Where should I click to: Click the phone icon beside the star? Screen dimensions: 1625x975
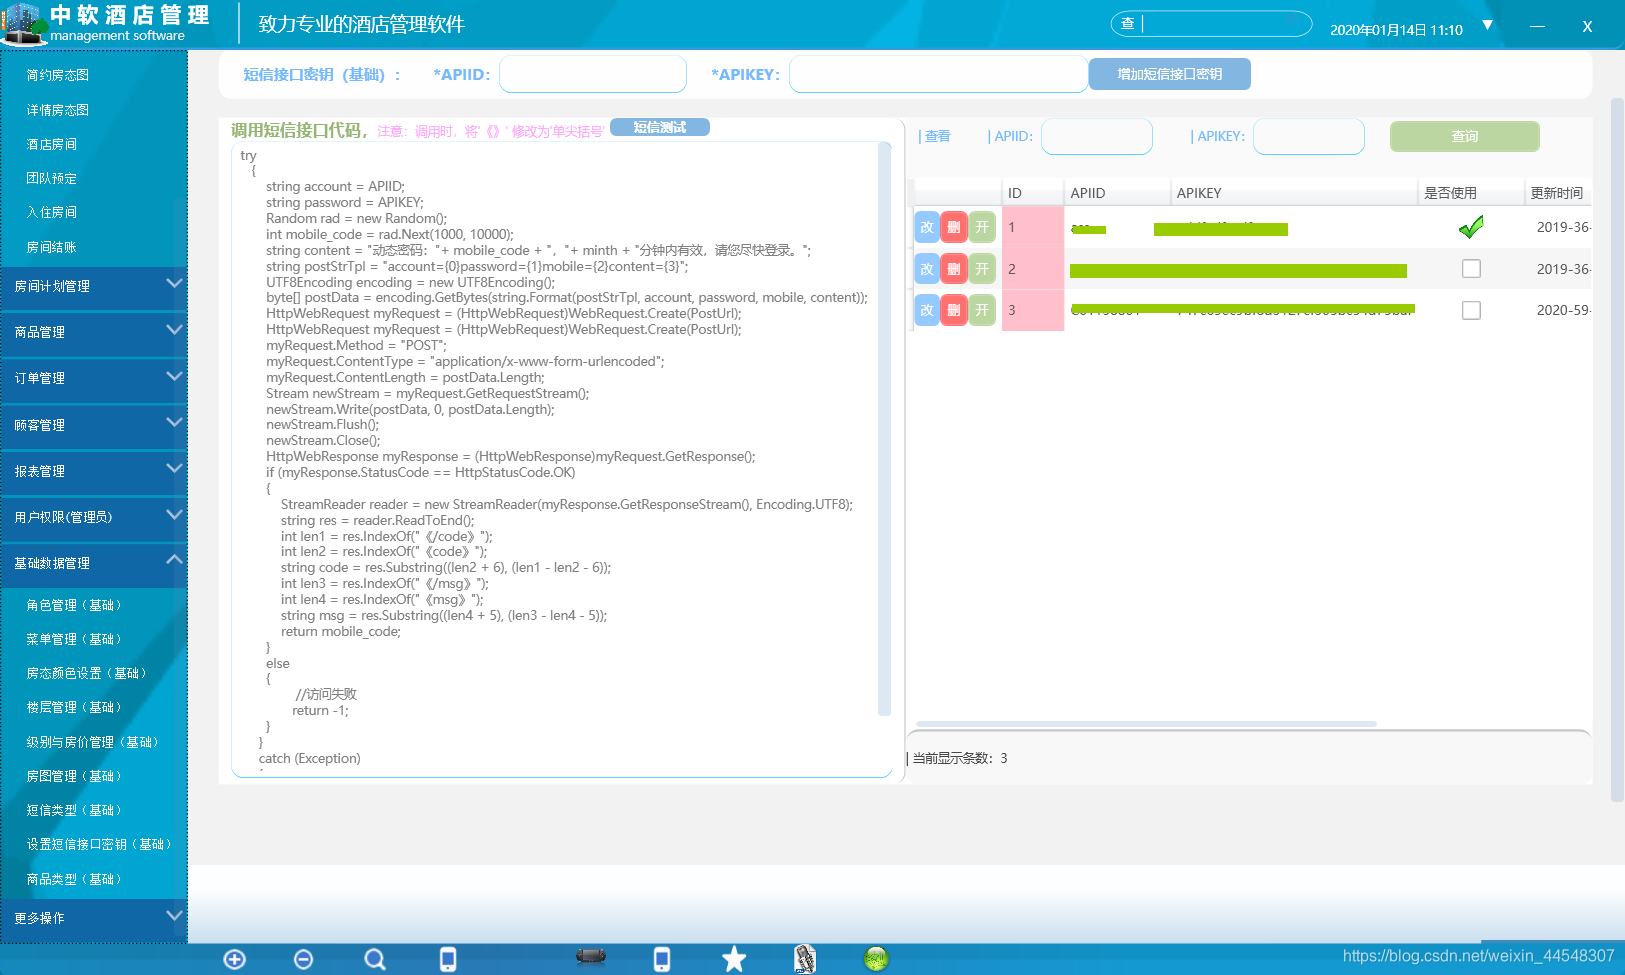pos(662,959)
